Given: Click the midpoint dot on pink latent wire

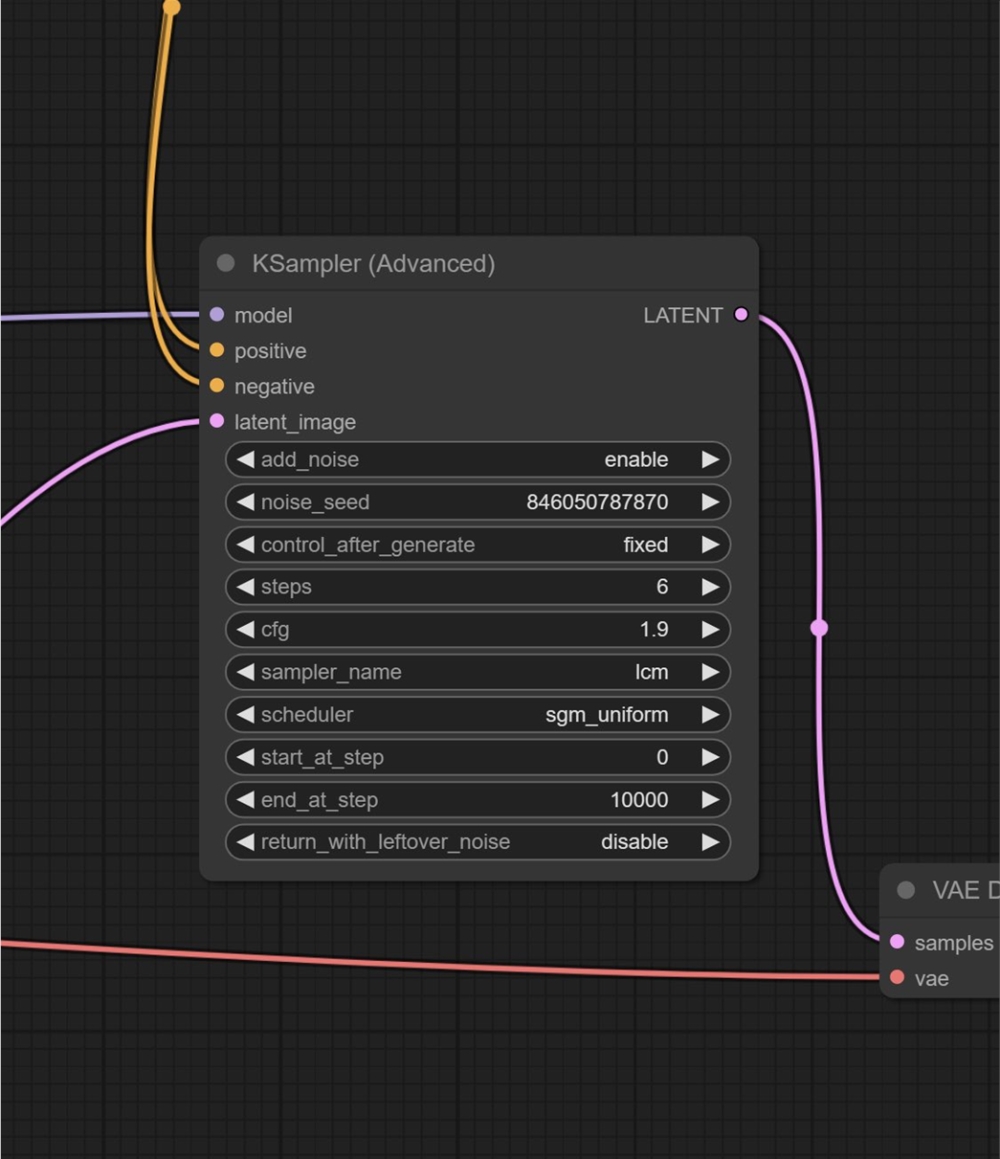Looking at the screenshot, I should point(819,628).
